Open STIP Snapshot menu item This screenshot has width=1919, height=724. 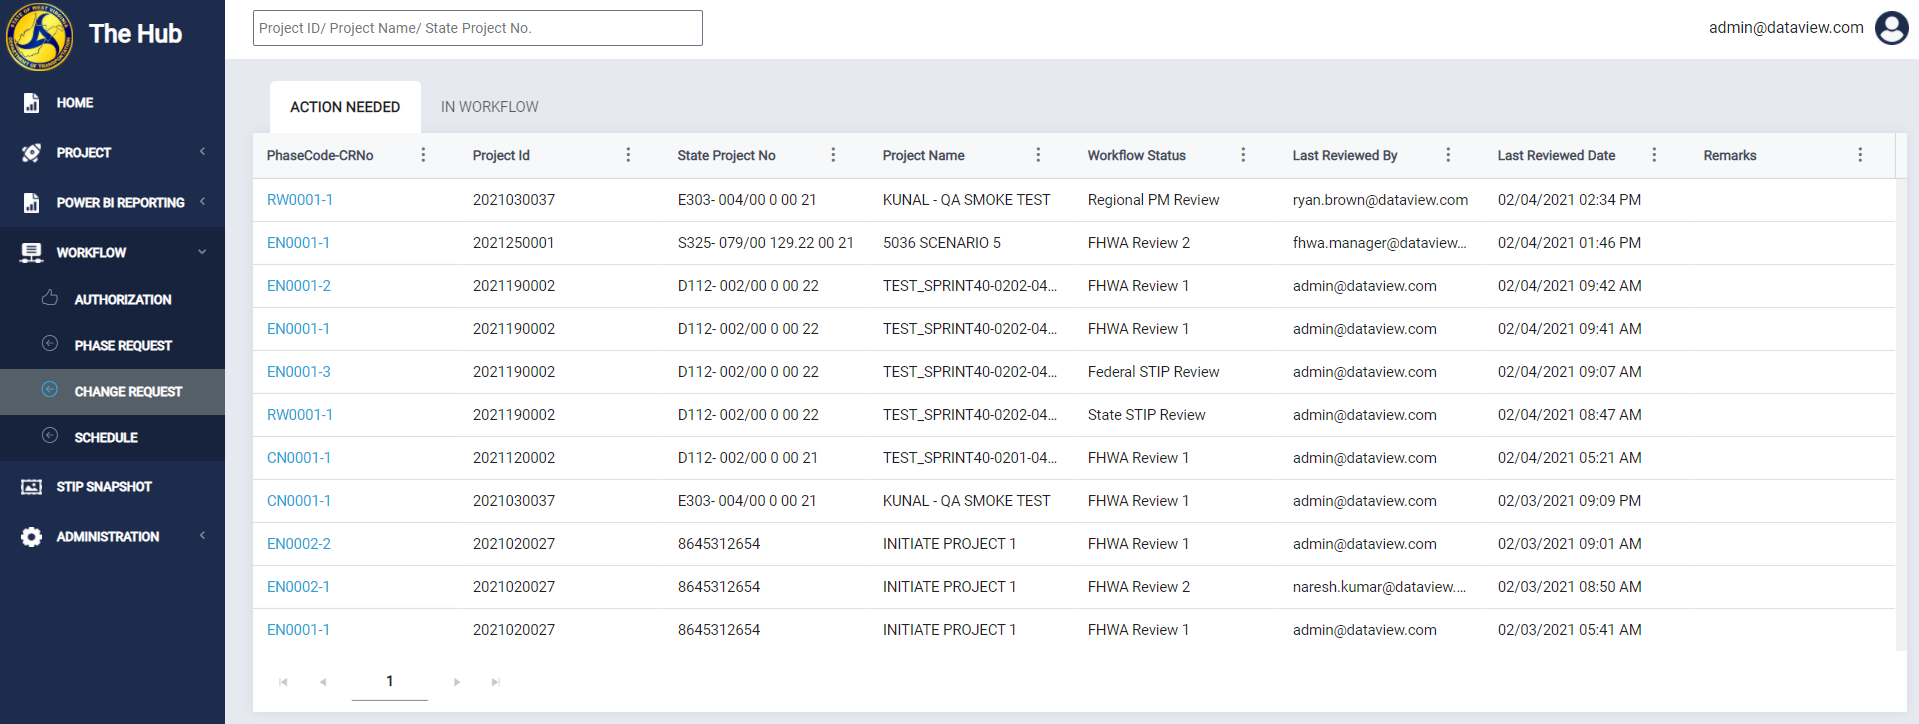[104, 487]
